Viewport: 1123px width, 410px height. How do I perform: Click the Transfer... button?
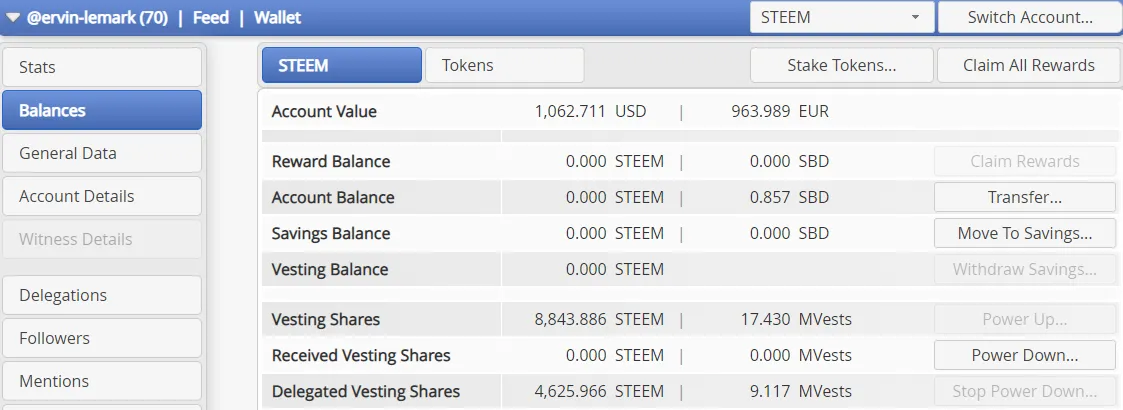click(x=1025, y=197)
